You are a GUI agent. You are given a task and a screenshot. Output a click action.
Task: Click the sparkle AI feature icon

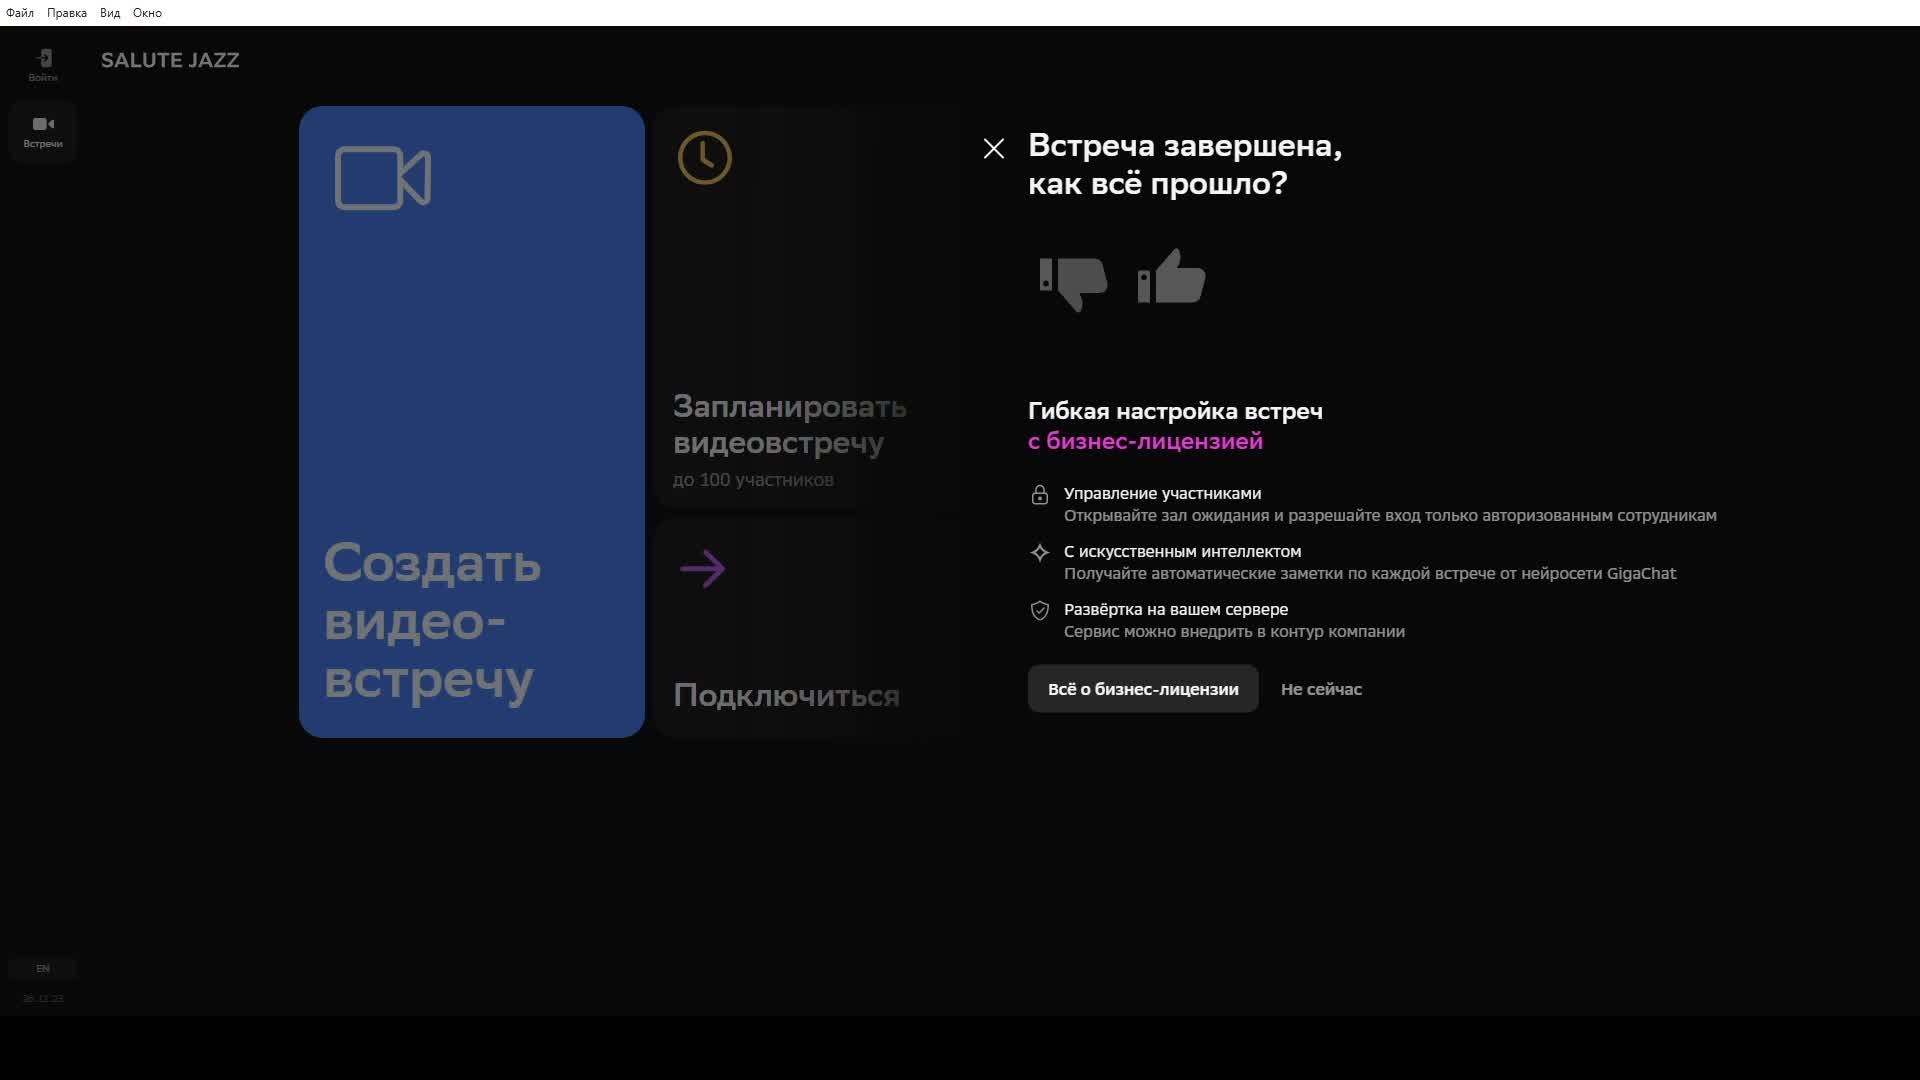point(1040,552)
